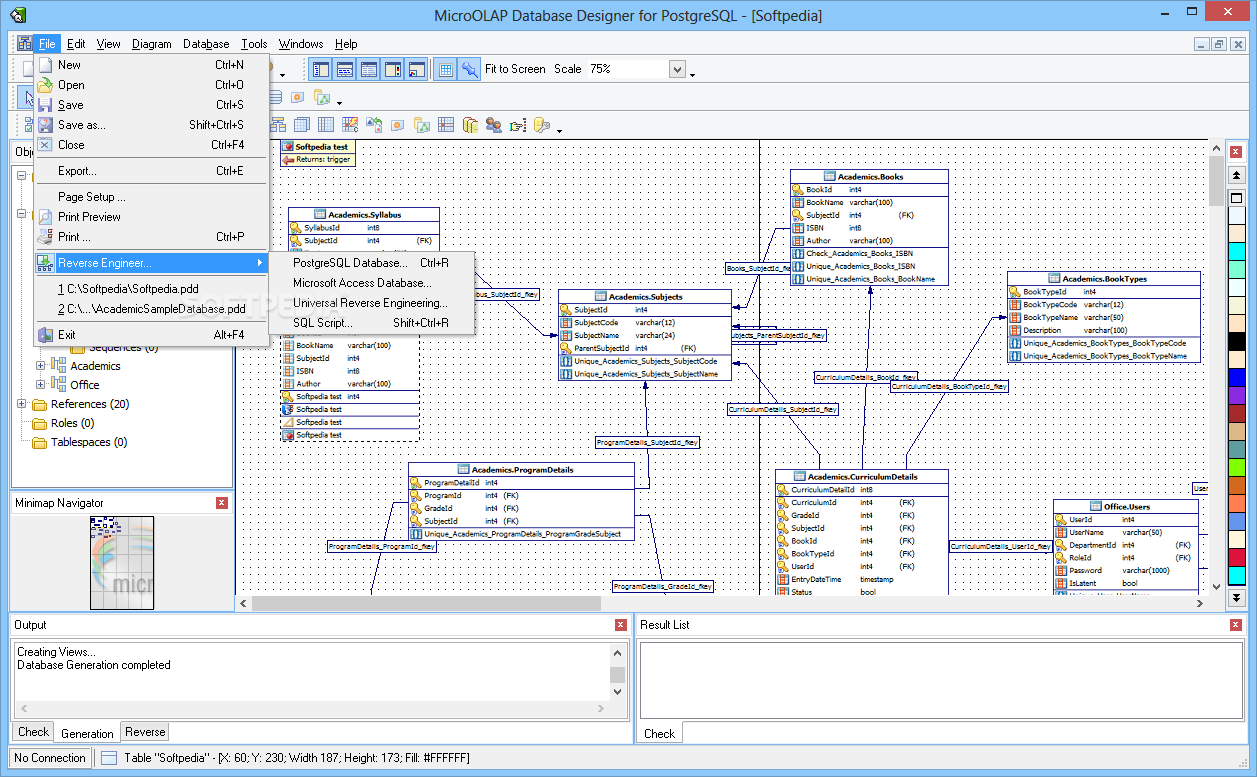This screenshot has width=1257, height=777.
Task: Click the Office schema icon in object tree
Action: pyautogui.click(x=59, y=385)
